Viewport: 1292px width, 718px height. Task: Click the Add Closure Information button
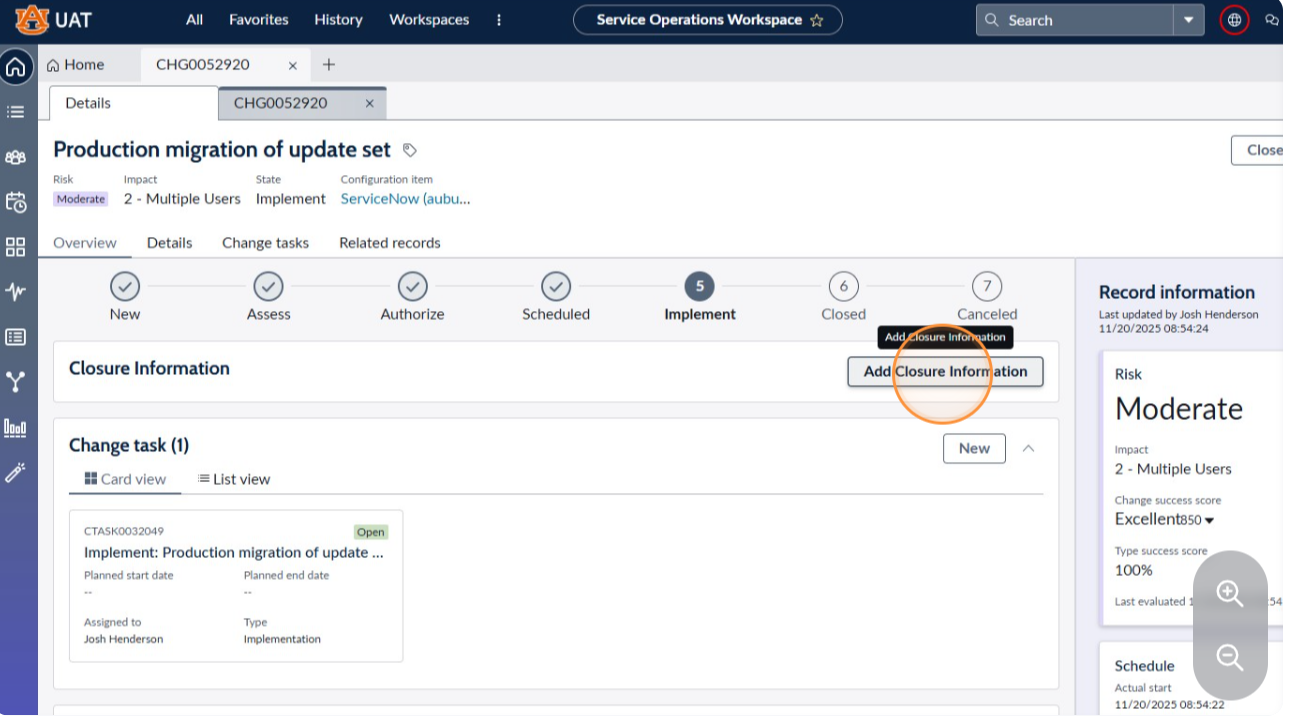point(945,372)
